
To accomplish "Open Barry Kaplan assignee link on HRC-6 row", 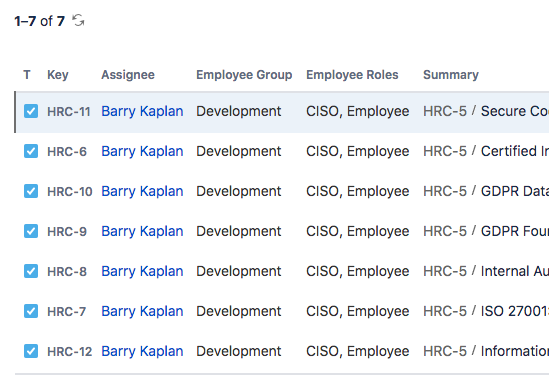I will tap(142, 151).
